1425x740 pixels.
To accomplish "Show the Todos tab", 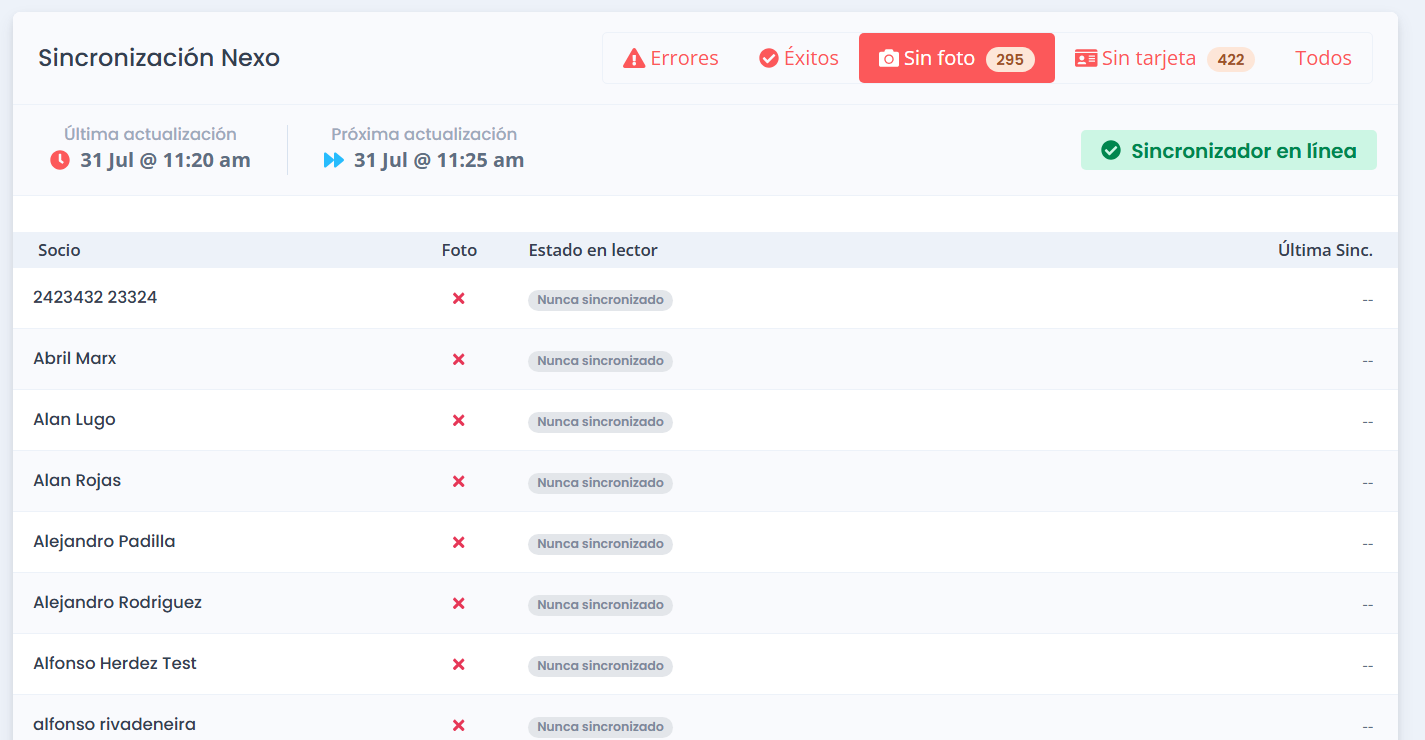I will (x=1323, y=58).
